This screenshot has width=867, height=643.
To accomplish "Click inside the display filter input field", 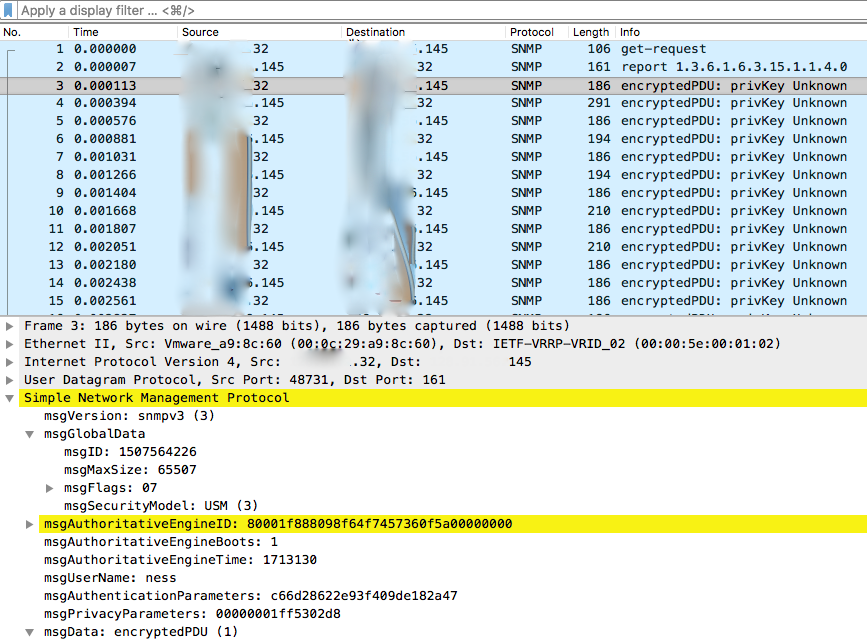I will (200, 11).
